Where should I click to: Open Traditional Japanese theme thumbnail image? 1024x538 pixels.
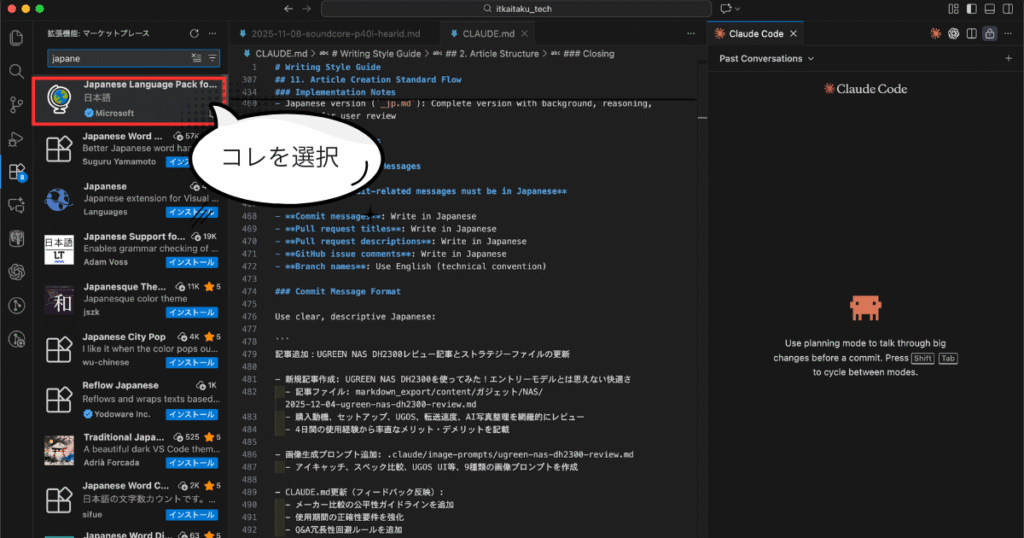pyautogui.click(x=59, y=450)
